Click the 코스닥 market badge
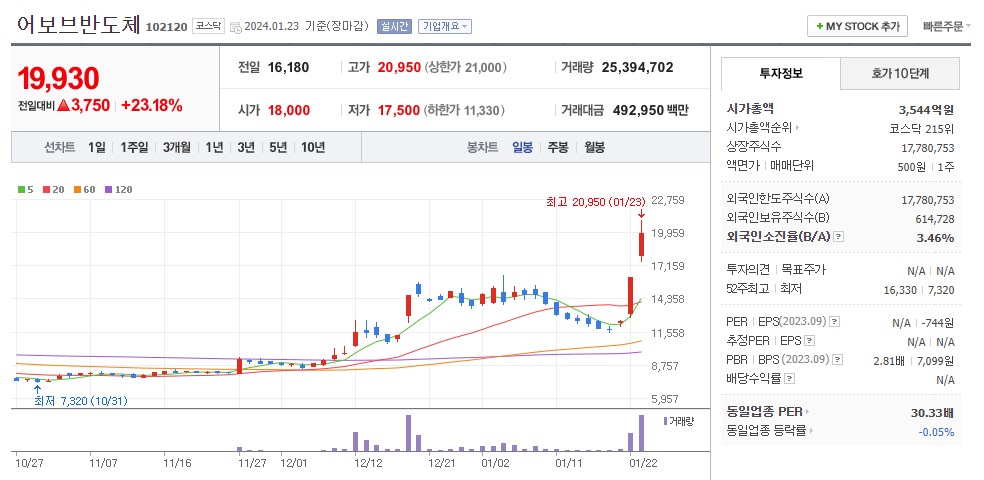The height and width of the screenshot is (480, 984). [x=208, y=26]
